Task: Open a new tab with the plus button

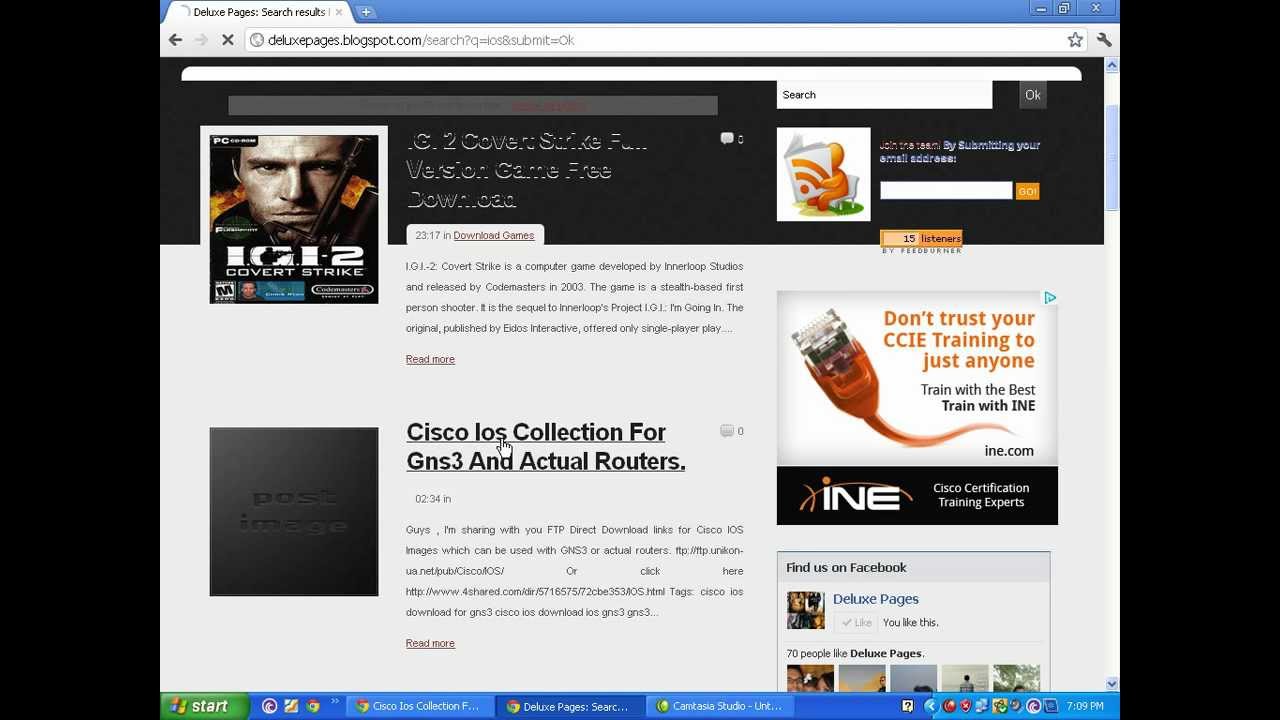Action: (366, 12)
